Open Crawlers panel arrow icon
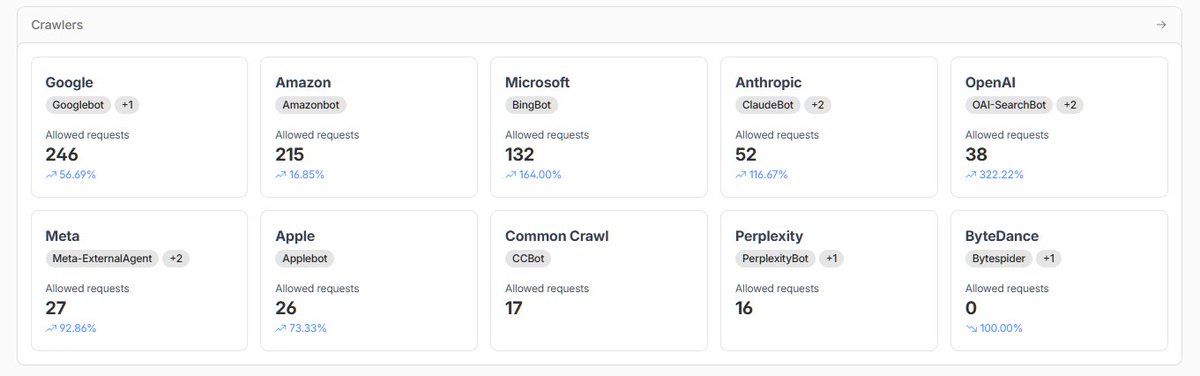The width and height of the screenshot is (1200, 376). [1161, 25]
